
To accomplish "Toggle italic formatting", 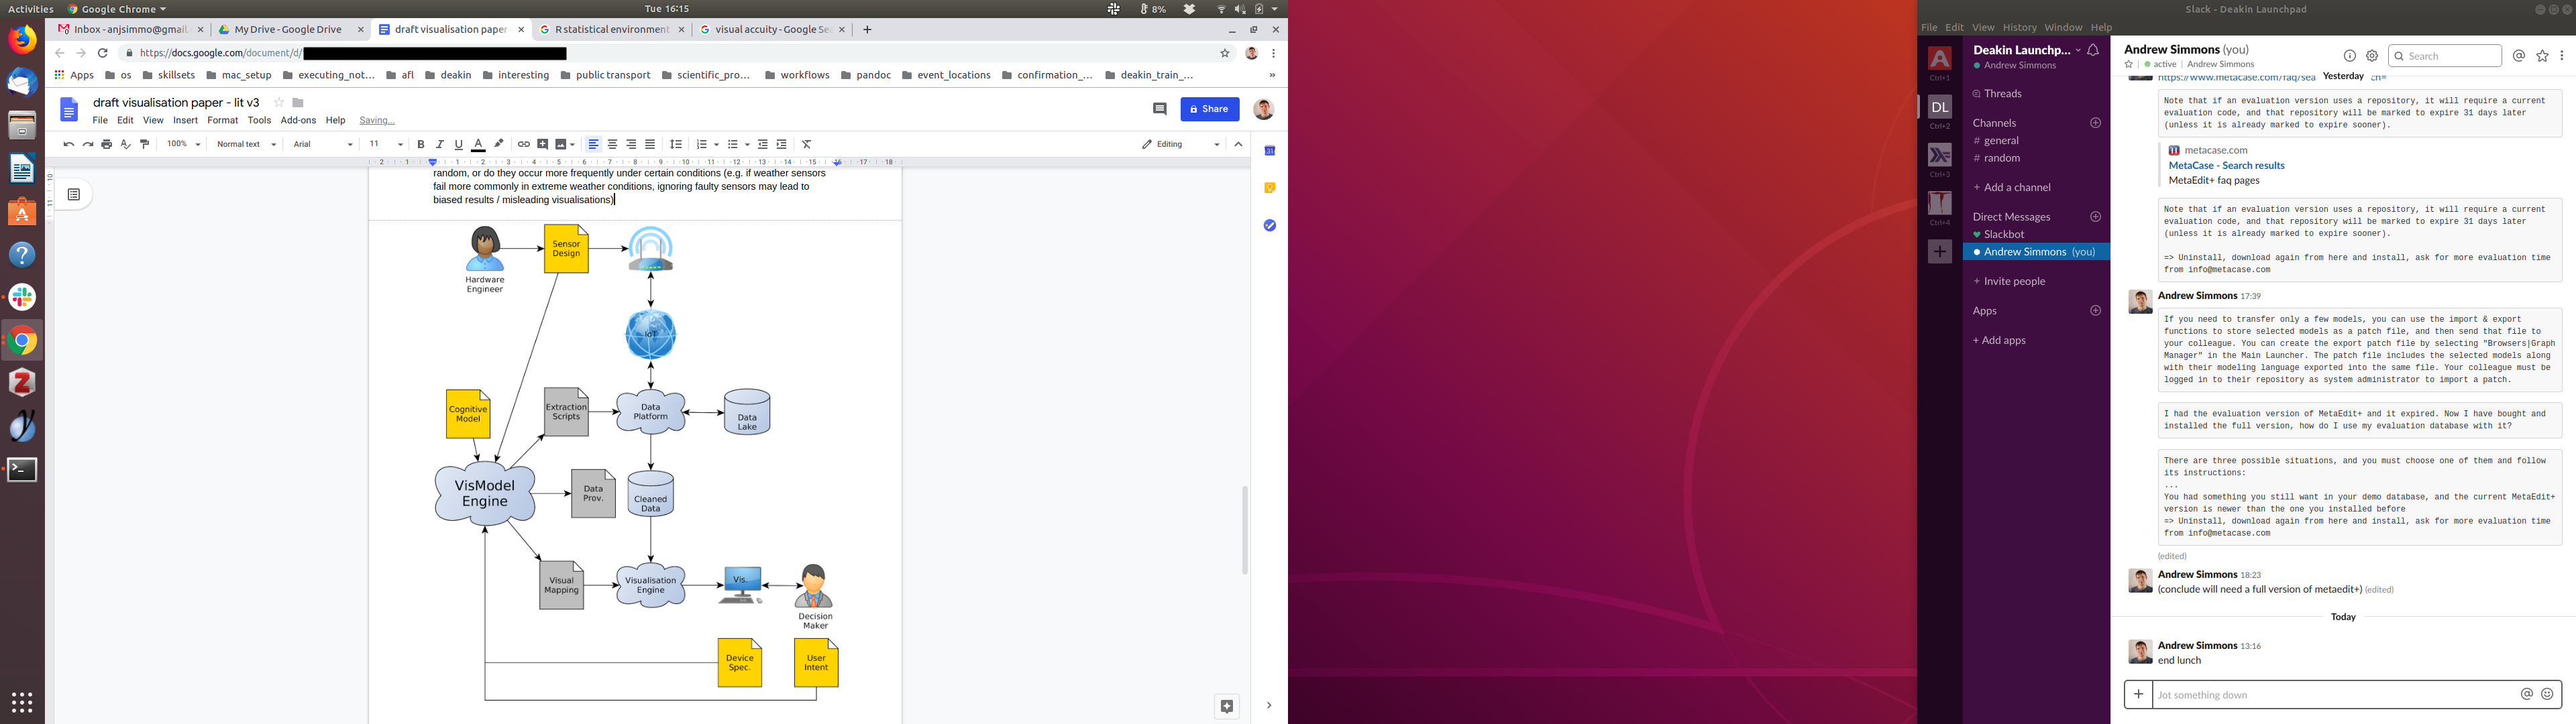I will tap(440, 145).
